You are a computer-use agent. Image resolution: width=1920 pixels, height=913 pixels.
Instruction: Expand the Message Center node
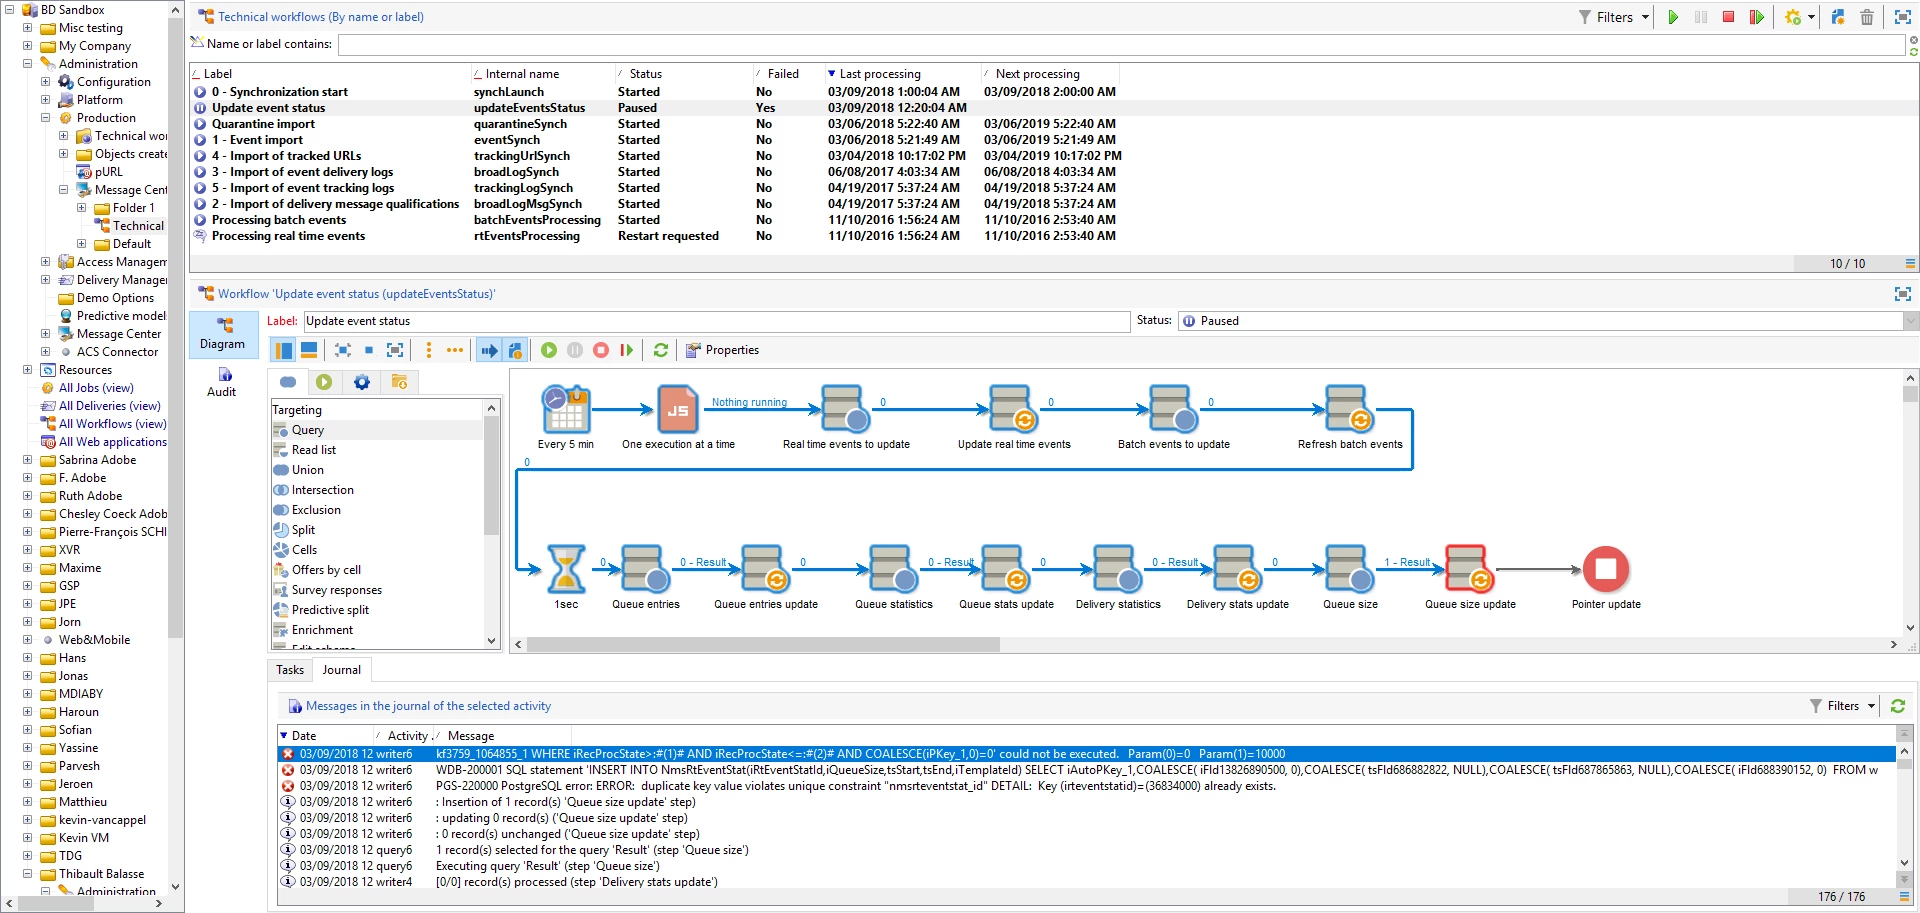coord(46,334)
